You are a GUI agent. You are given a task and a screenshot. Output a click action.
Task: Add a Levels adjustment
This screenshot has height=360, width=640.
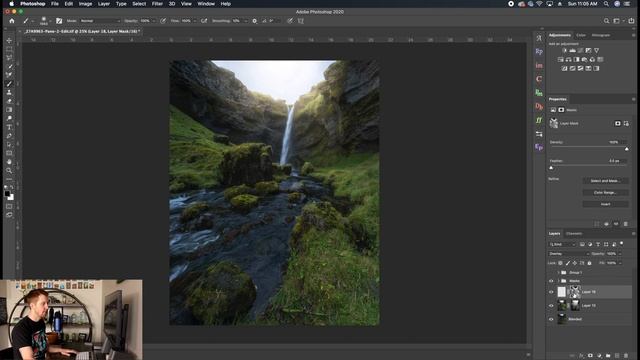click(572, 51)
